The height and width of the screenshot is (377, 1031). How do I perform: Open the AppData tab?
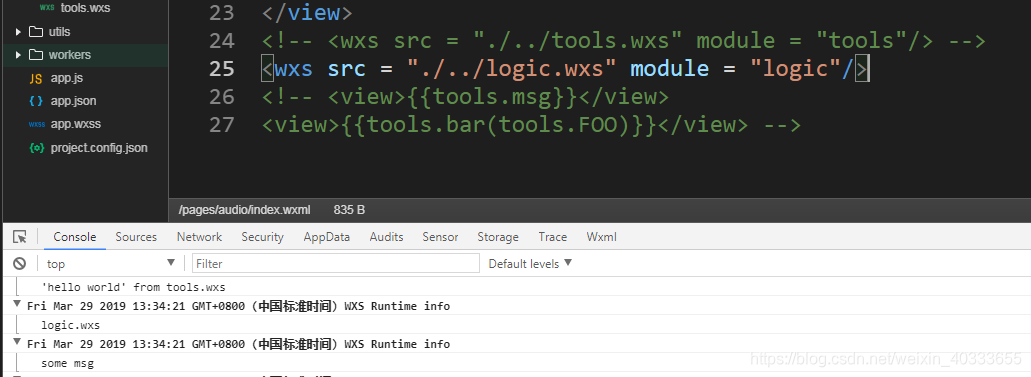327,237
